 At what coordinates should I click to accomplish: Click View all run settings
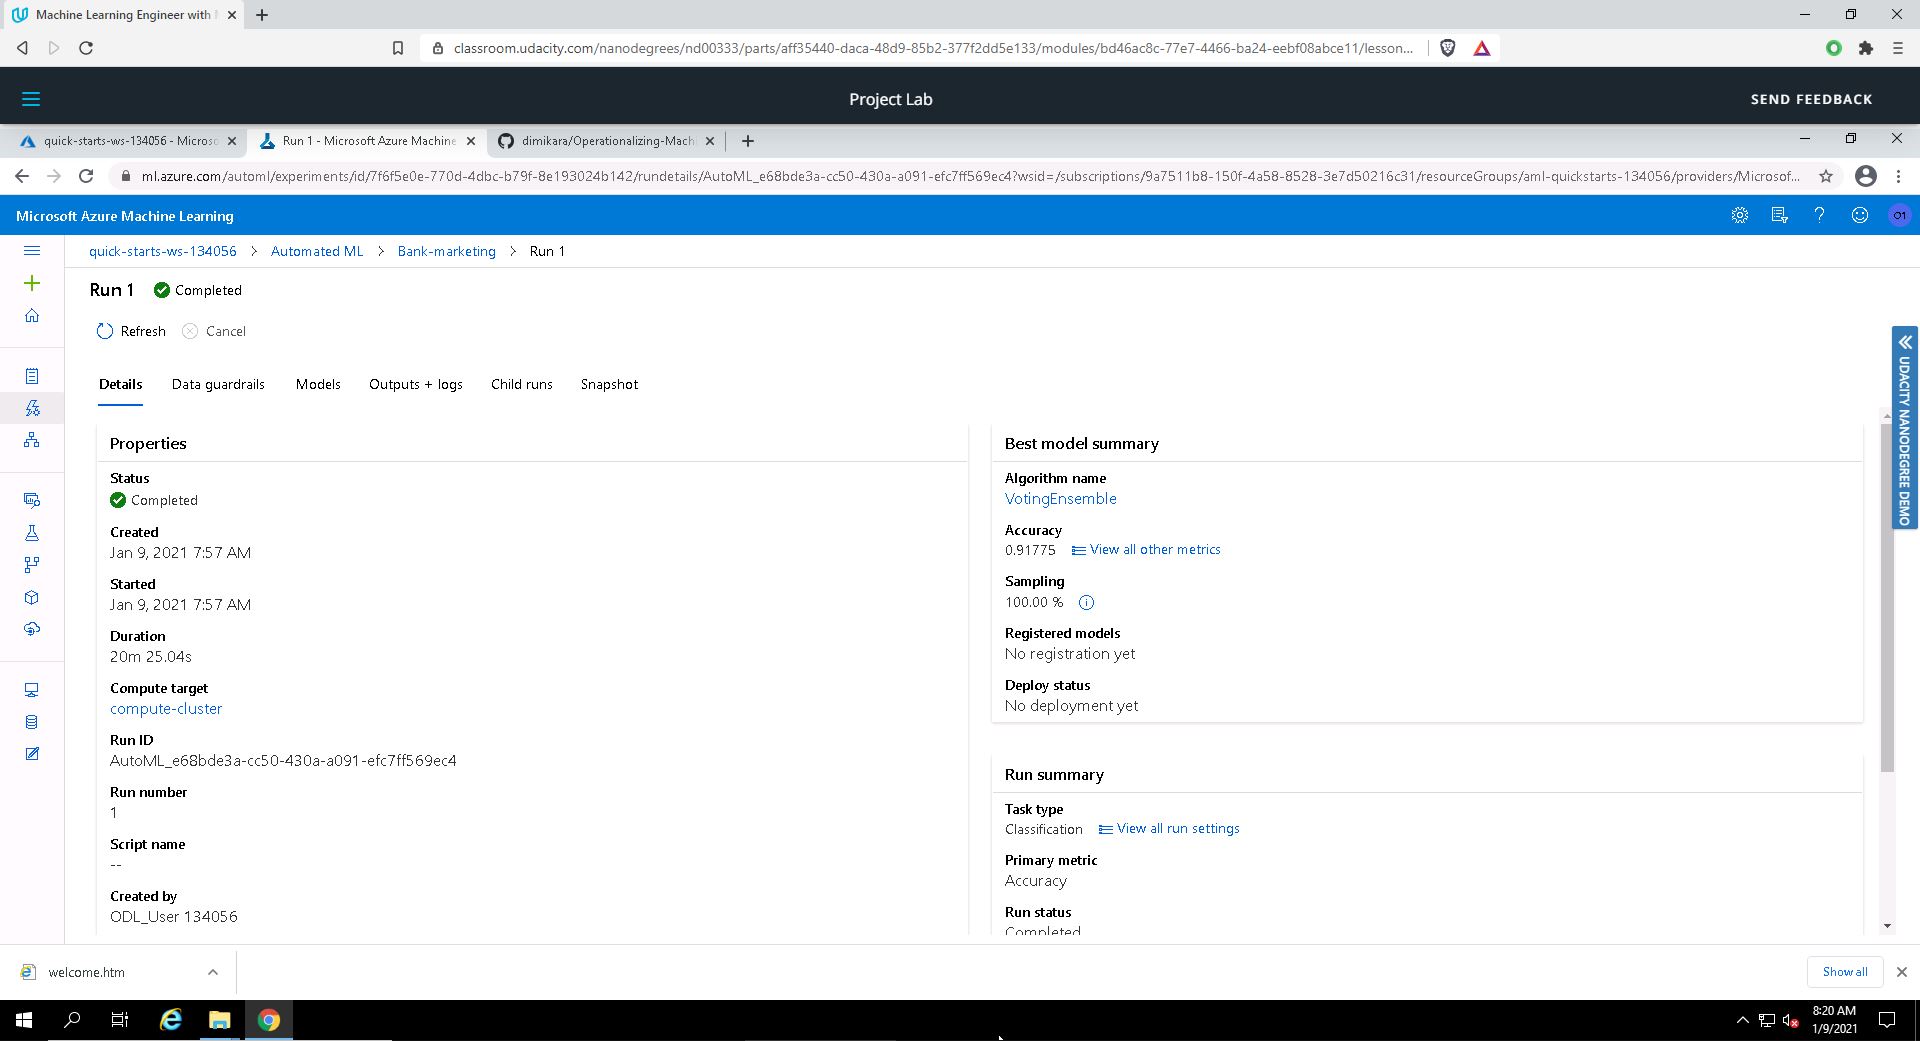1169,829
